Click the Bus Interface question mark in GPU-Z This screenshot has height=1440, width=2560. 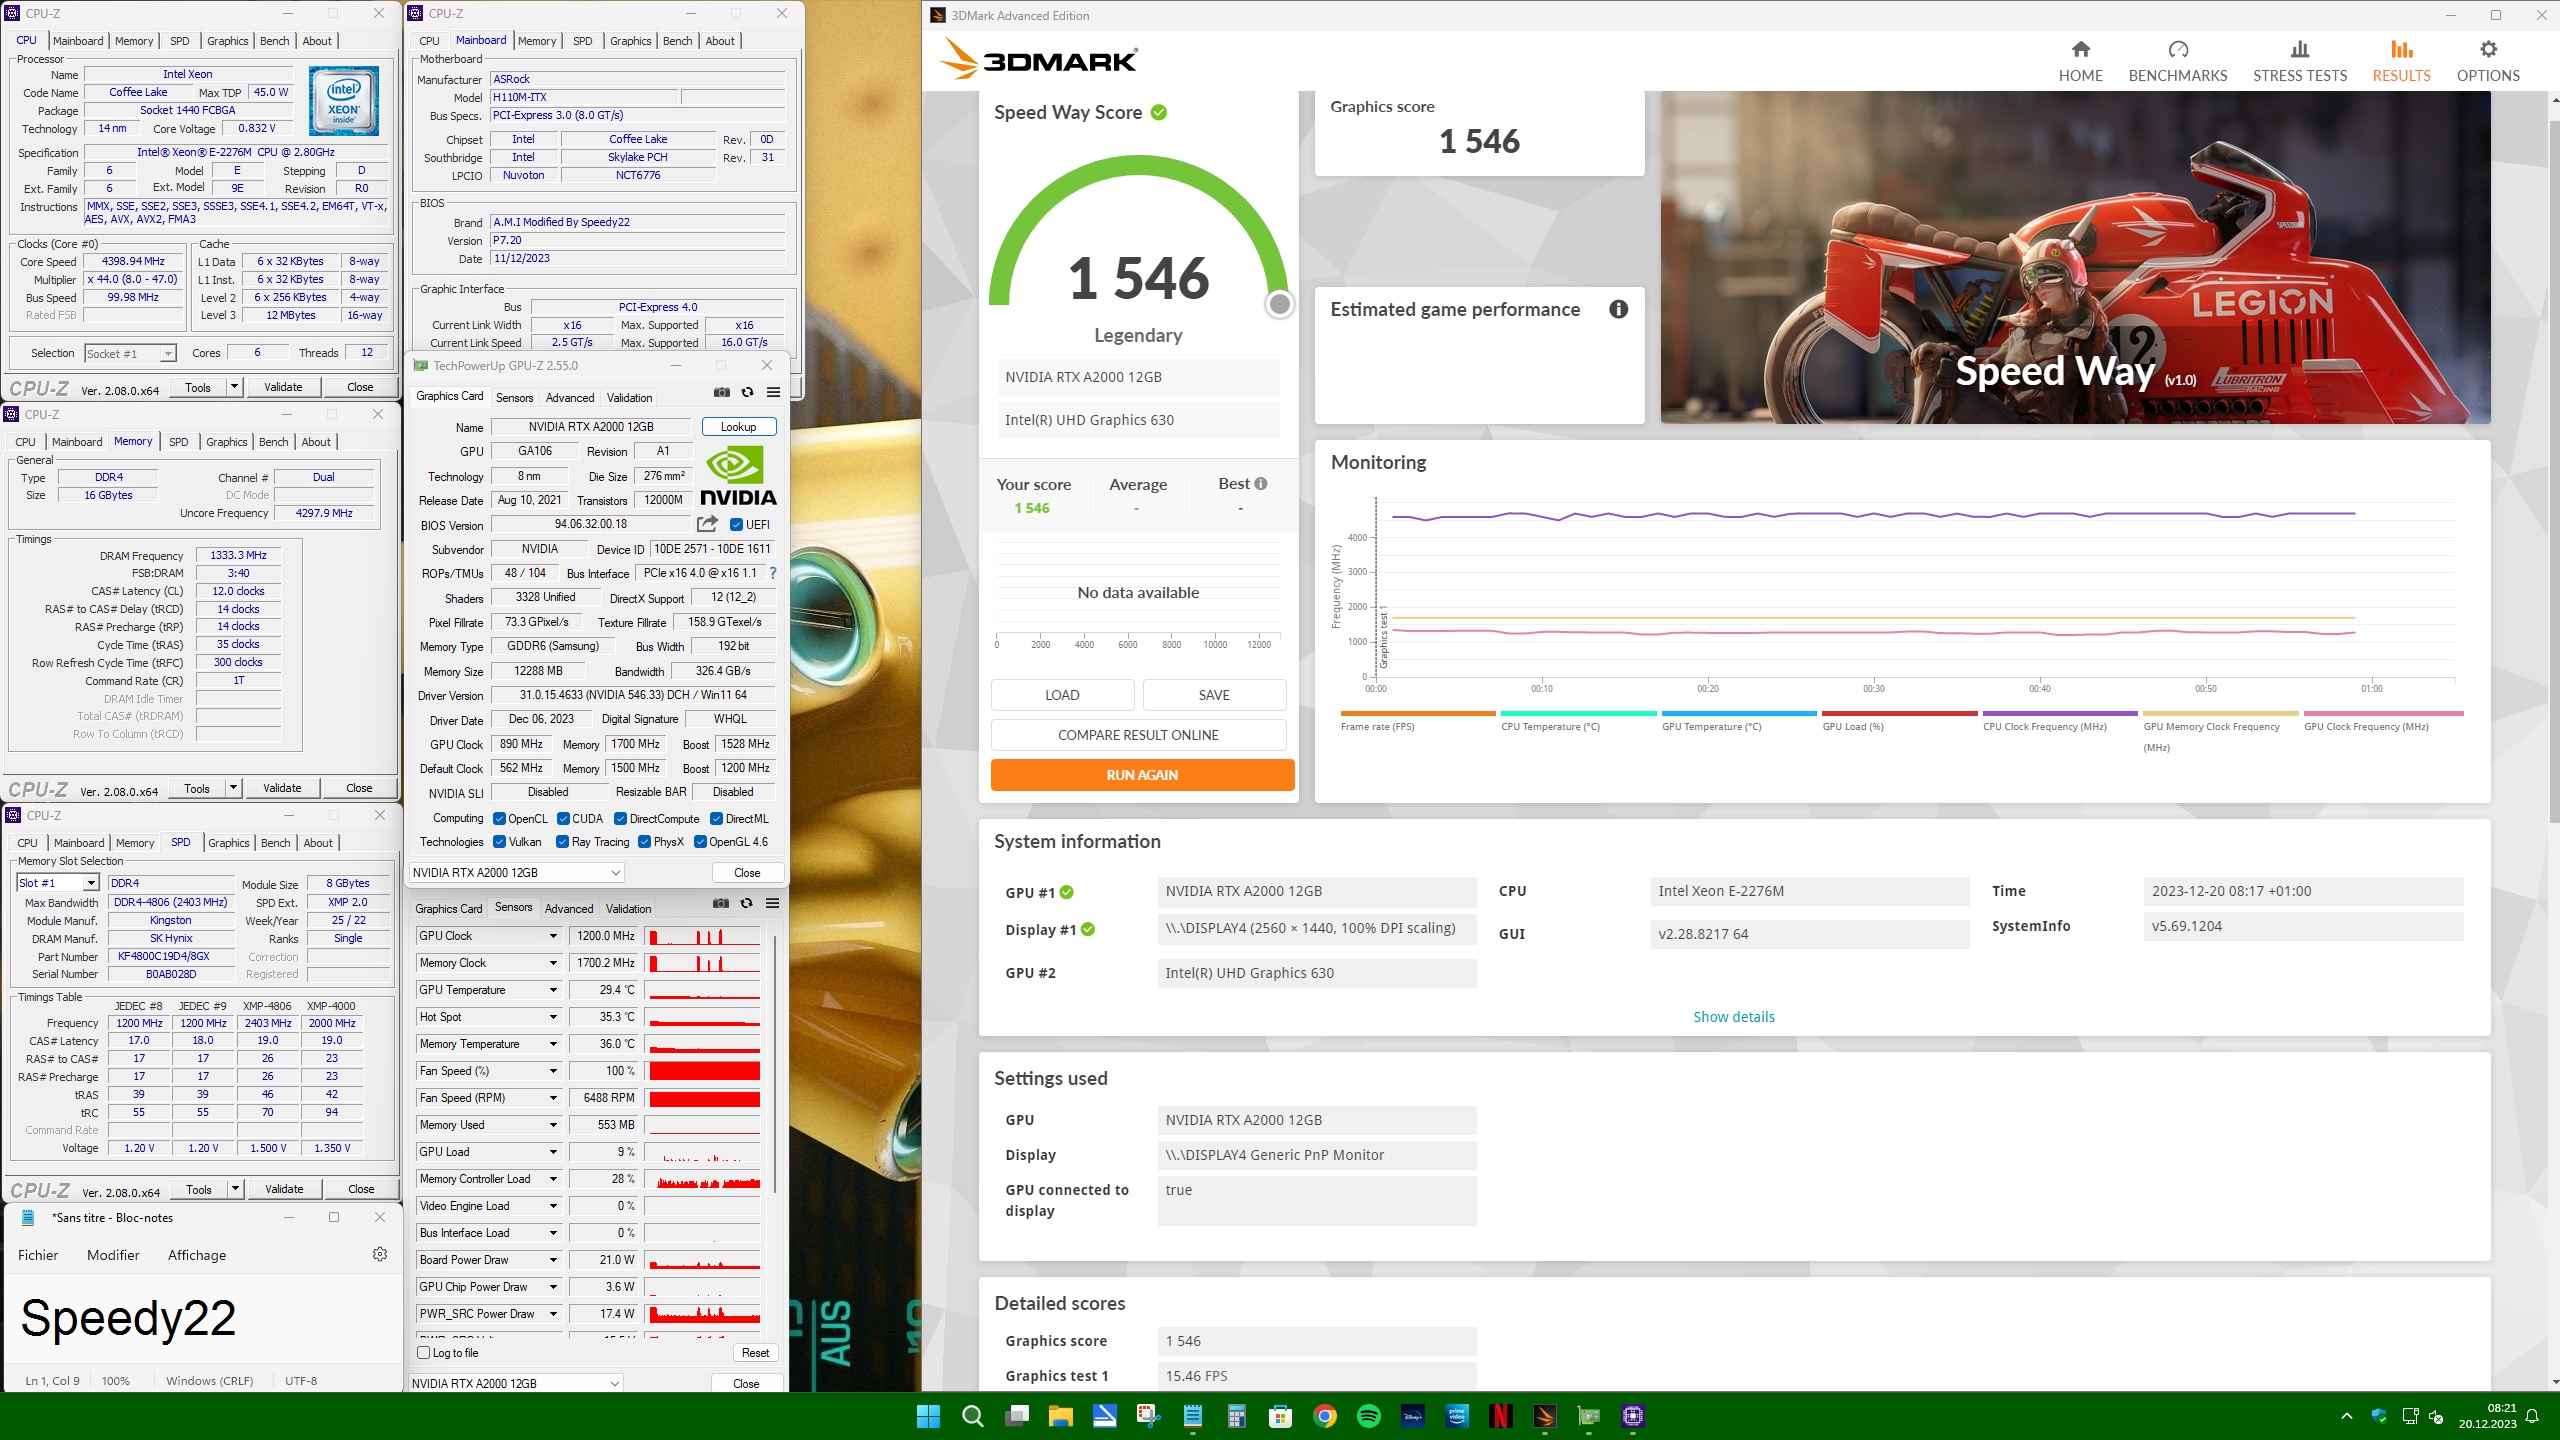pos(772,573)
